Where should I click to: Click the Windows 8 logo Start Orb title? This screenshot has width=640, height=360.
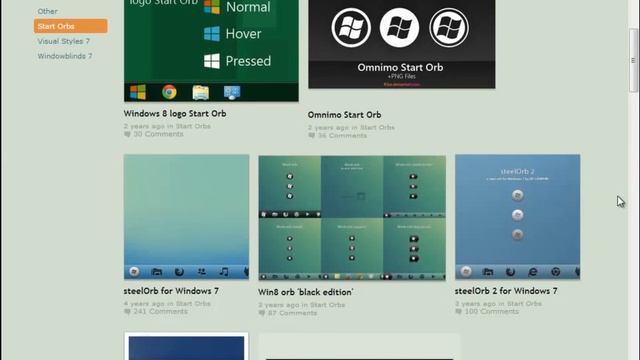click(x=175, y=113)
